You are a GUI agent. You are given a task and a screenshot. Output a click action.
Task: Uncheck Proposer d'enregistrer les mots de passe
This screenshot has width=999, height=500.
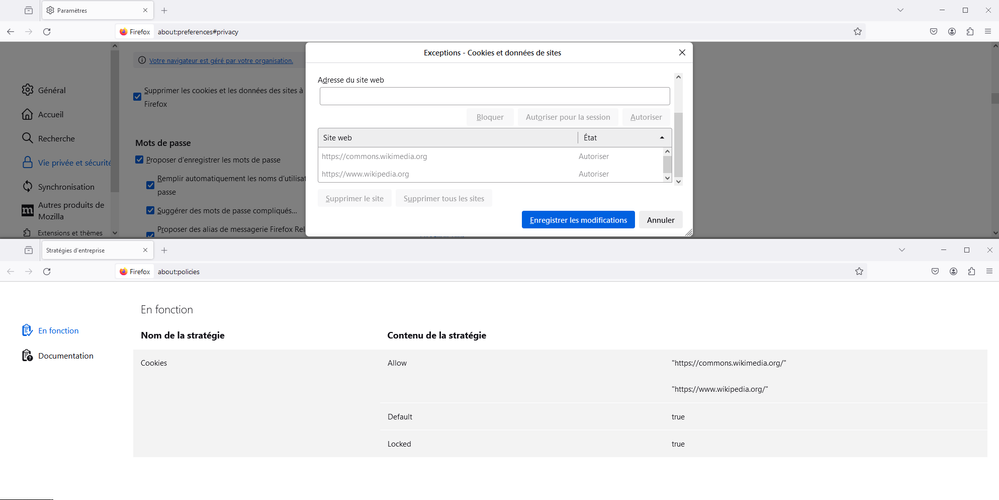(x=140, y=160)
